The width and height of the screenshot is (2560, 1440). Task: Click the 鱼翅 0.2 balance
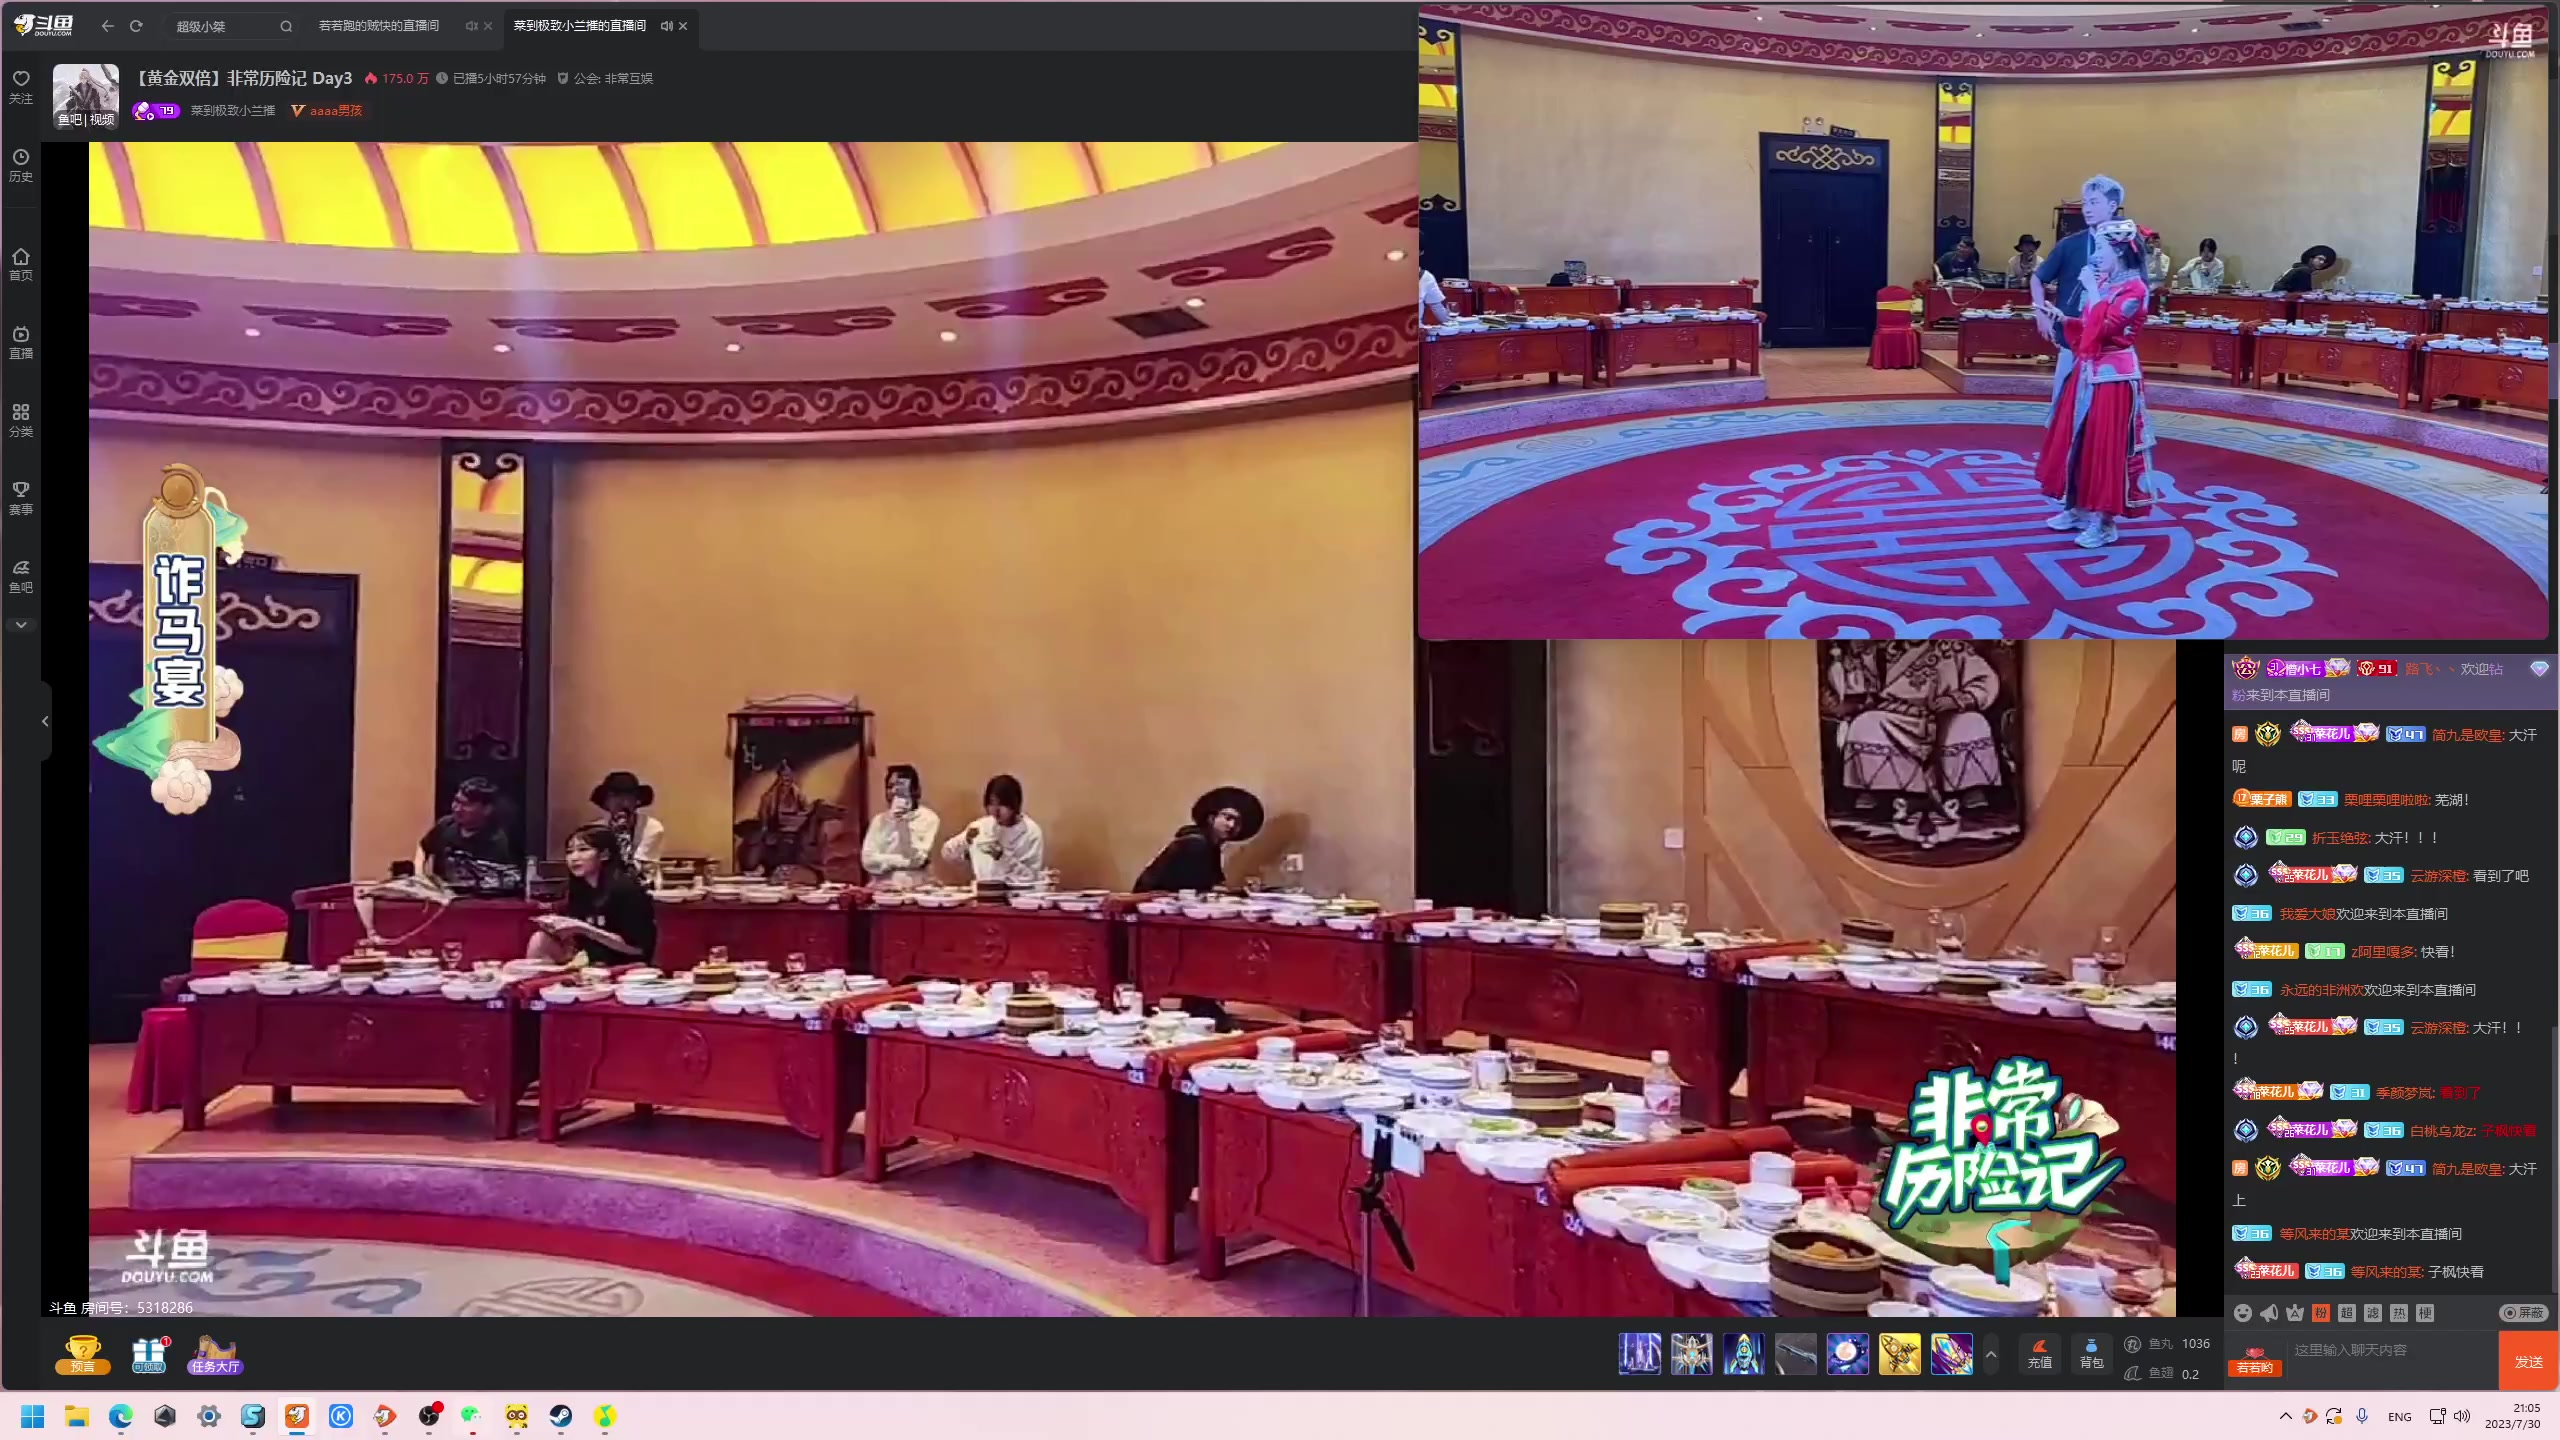(2162, 1374)
